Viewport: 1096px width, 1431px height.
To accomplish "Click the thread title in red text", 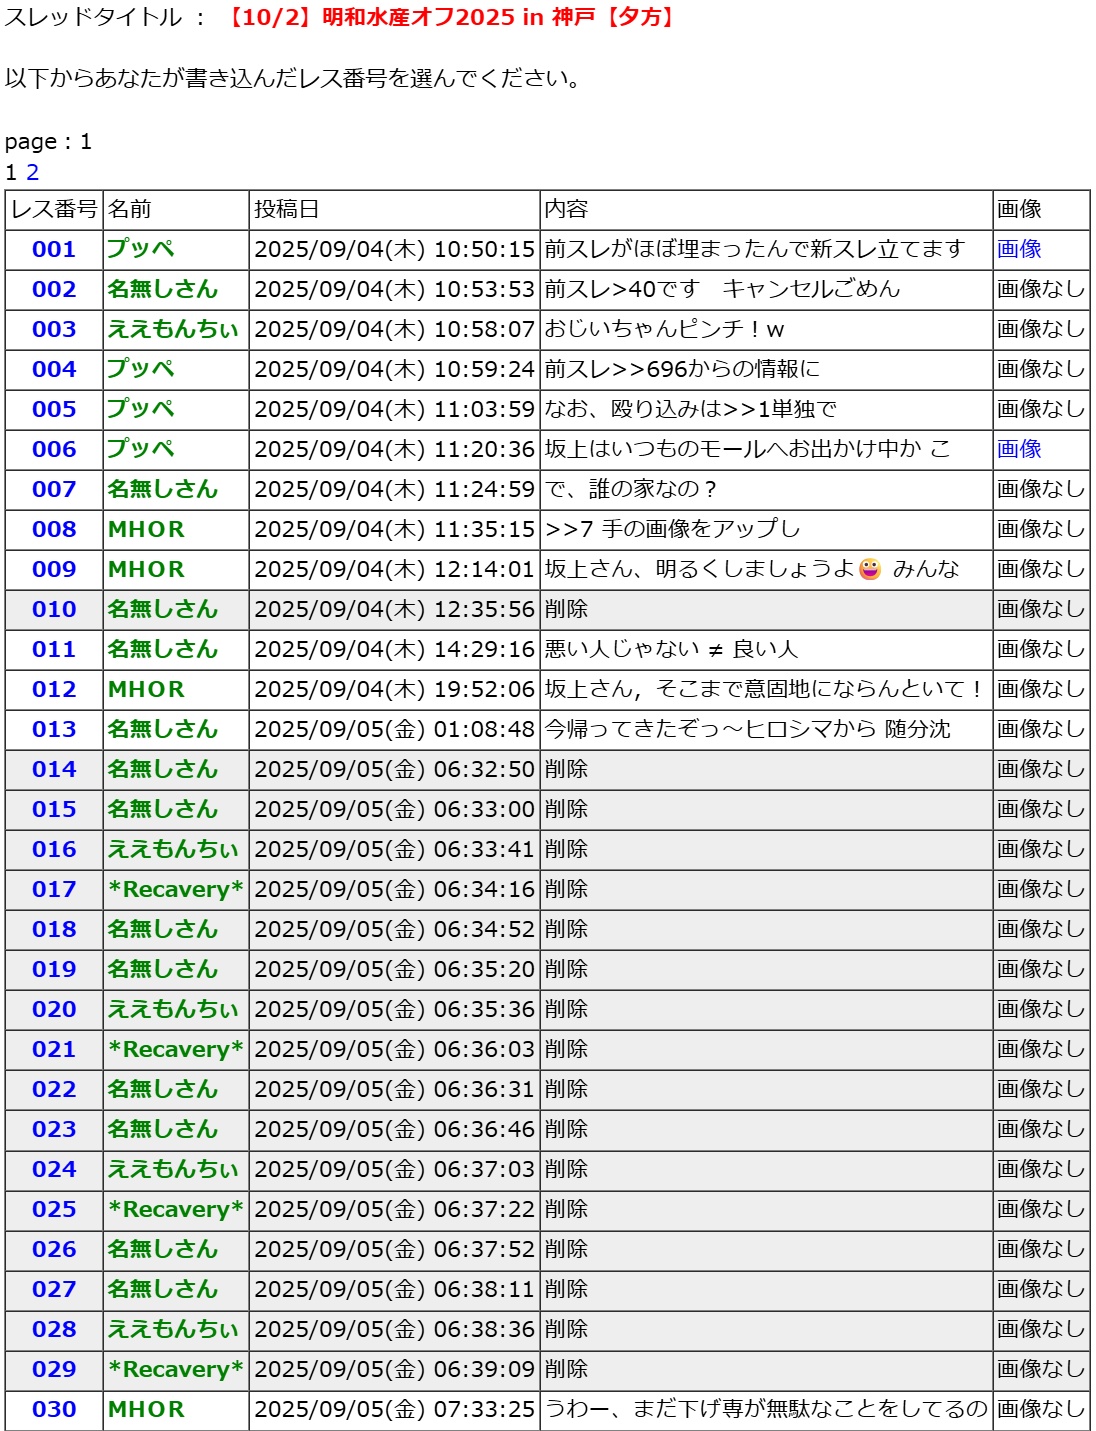I will coord(448,18).
